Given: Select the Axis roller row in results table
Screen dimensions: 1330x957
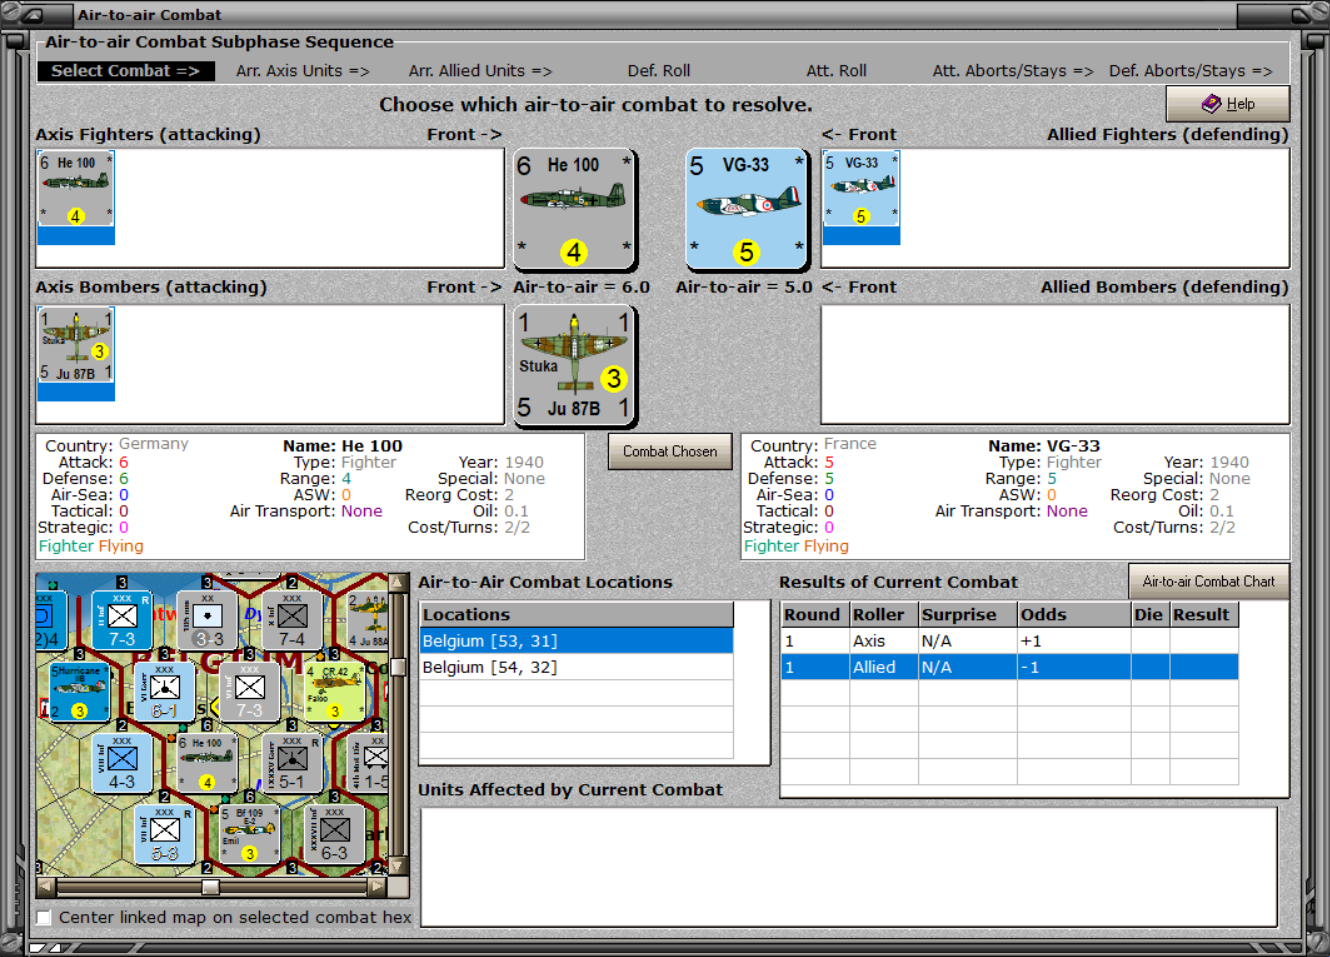Looking at the screenshot, I should (1010, 641).
